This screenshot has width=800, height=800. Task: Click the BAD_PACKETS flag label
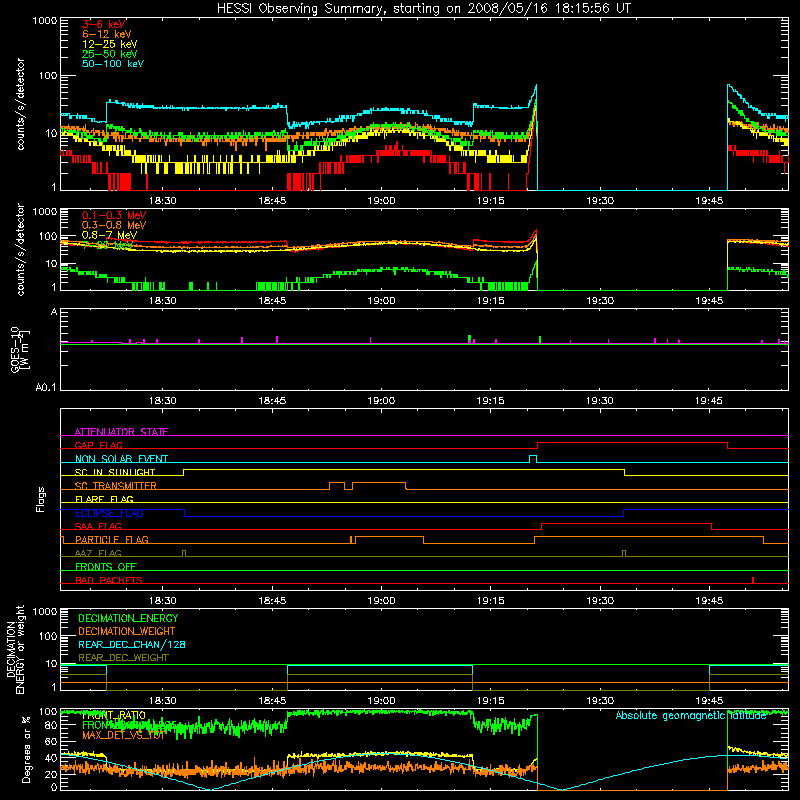coord(109,580)
